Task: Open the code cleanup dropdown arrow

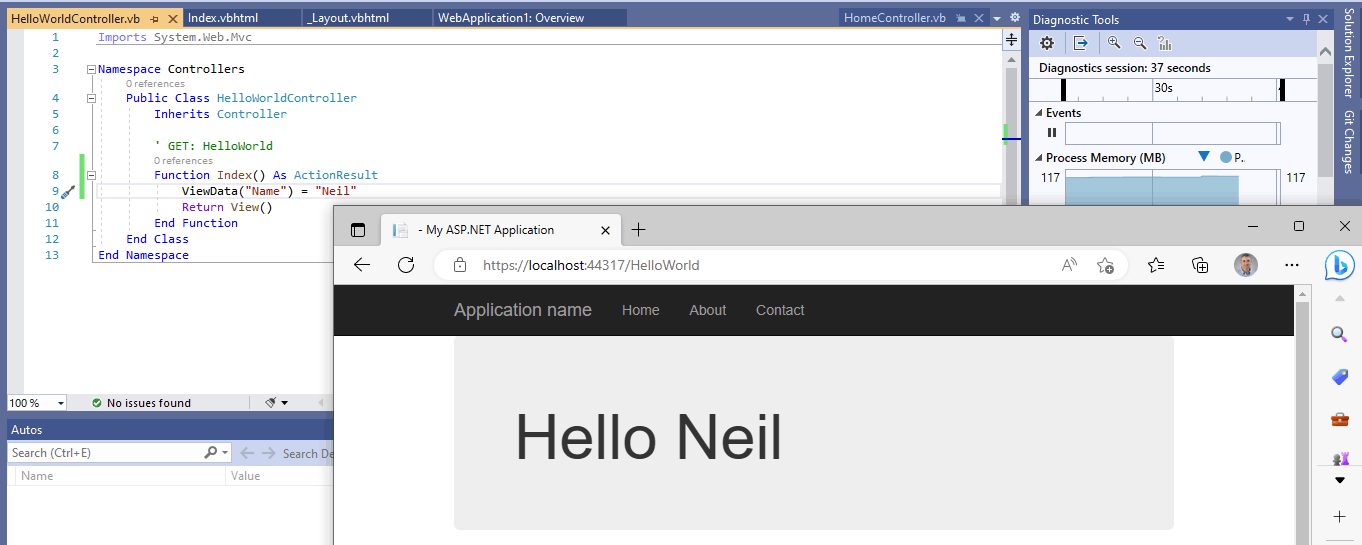Action: tap(285, 403)
